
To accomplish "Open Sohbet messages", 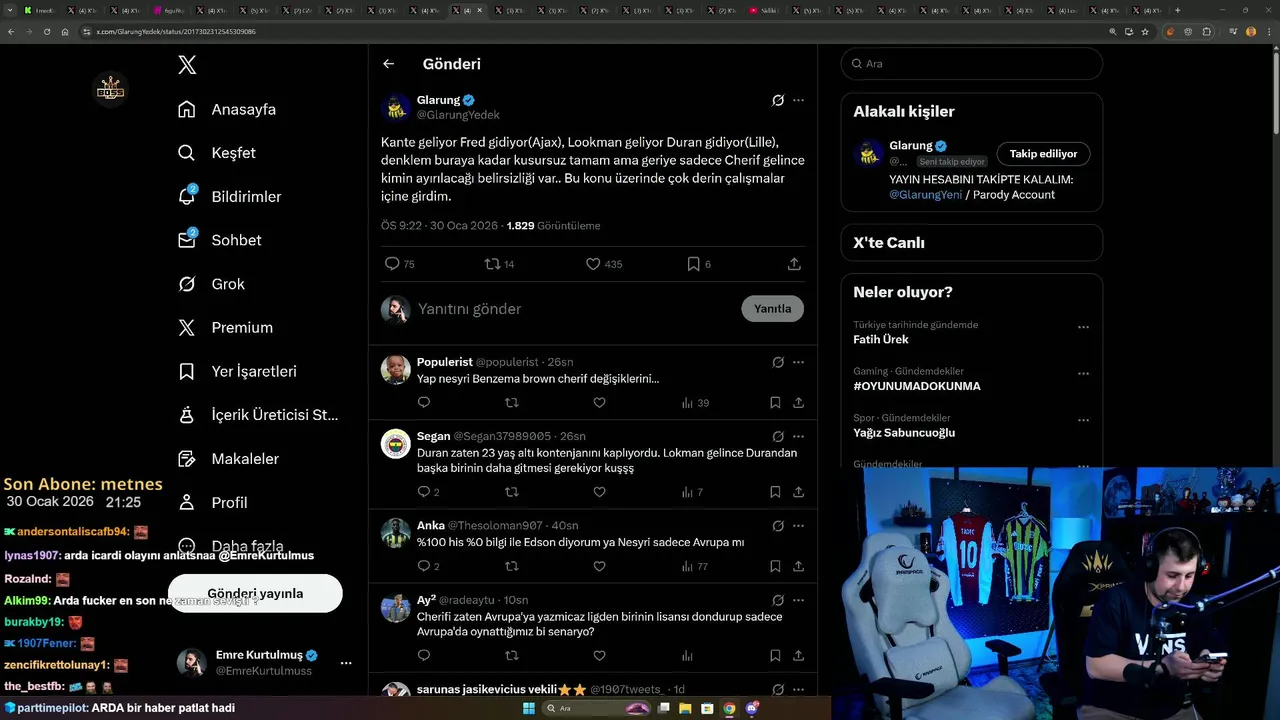I will point(219,240).
